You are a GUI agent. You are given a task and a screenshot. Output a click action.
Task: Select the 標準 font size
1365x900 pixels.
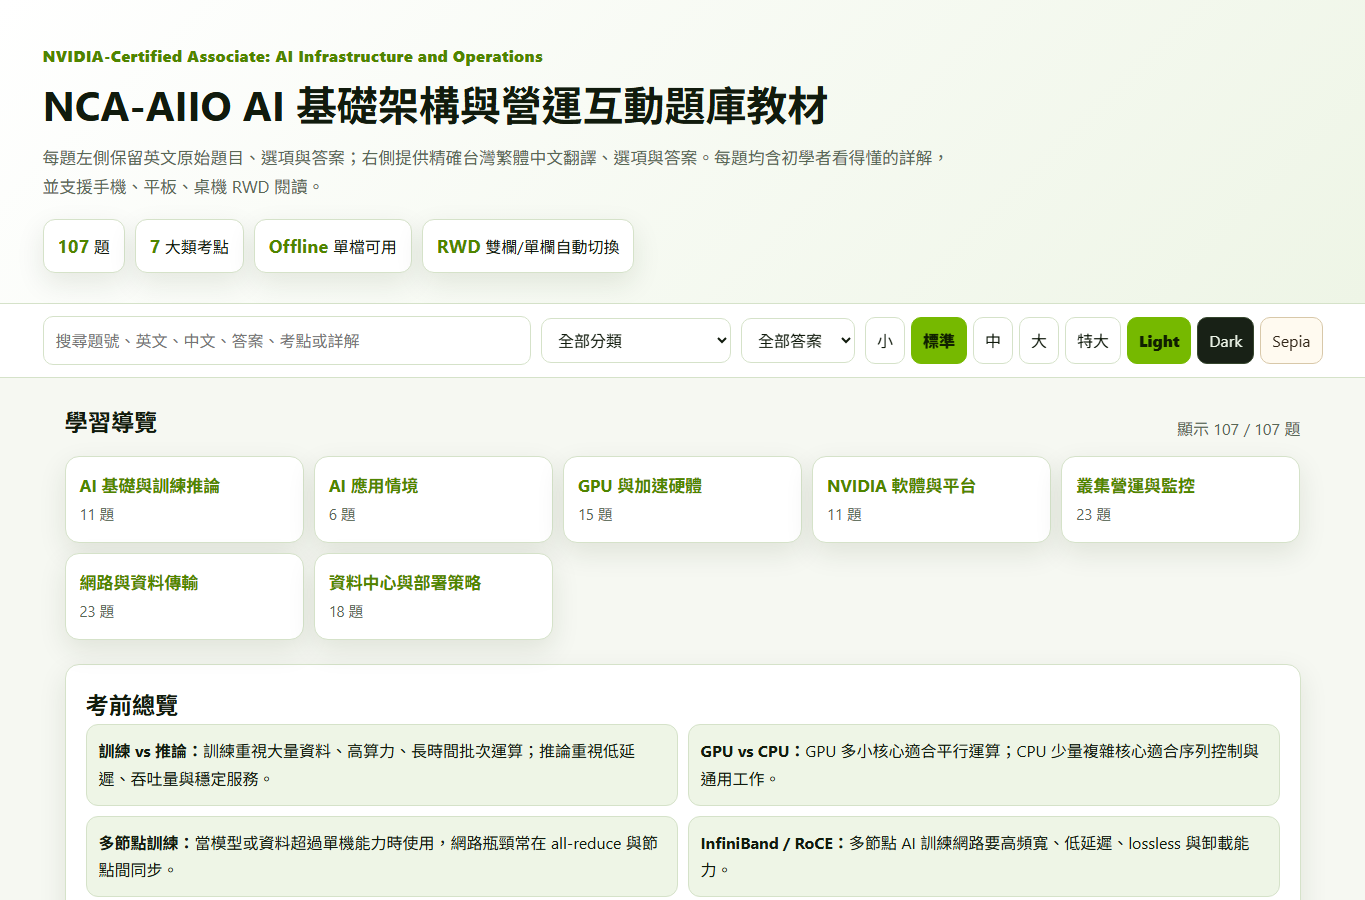click(939, 341)
